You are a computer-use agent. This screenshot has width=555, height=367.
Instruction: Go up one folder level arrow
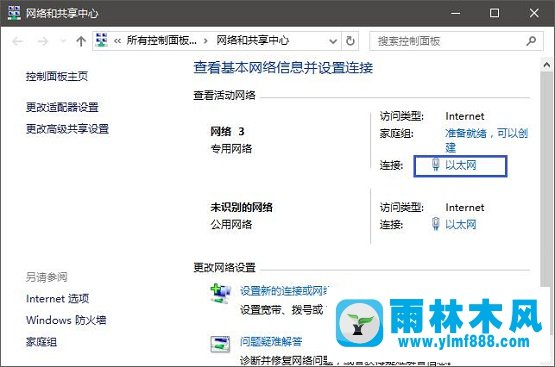coord(81,41)
